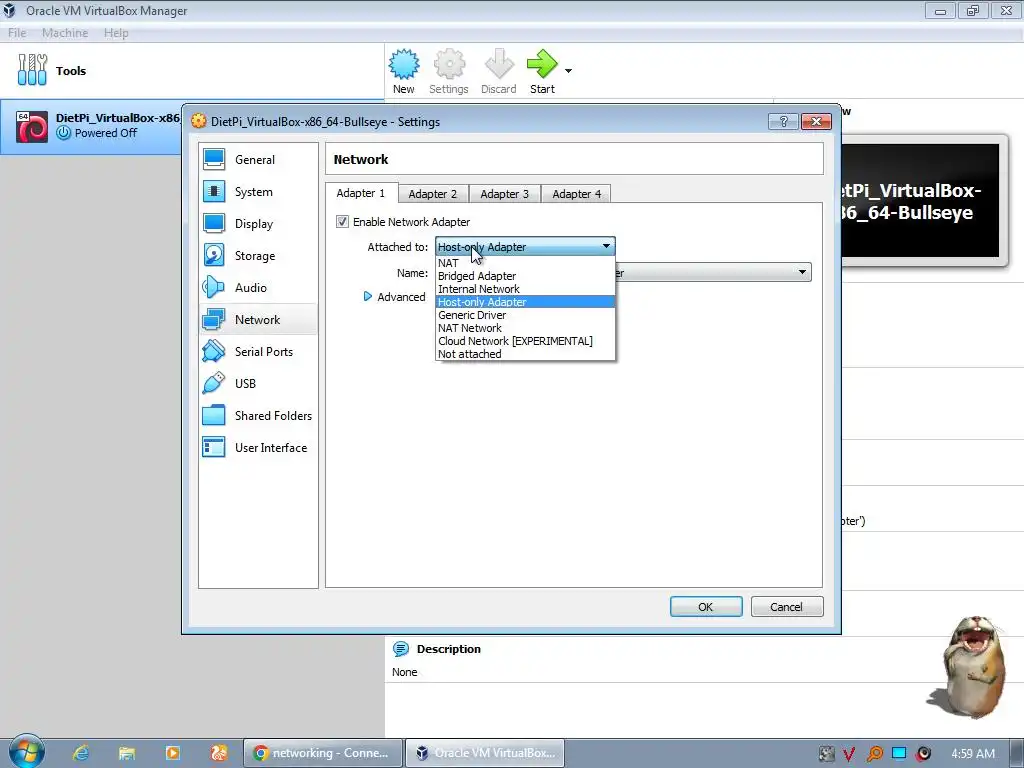Open the General settings category
This screenshot has height=768, width=1024.
tap(258, 159)
